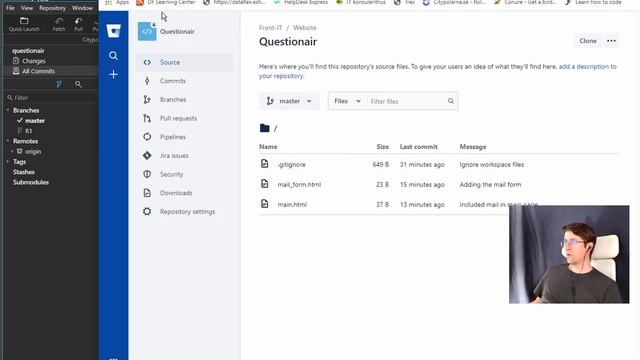
Task: Select Submodules in Sourcetree sidebar
Action: point(31,182)
